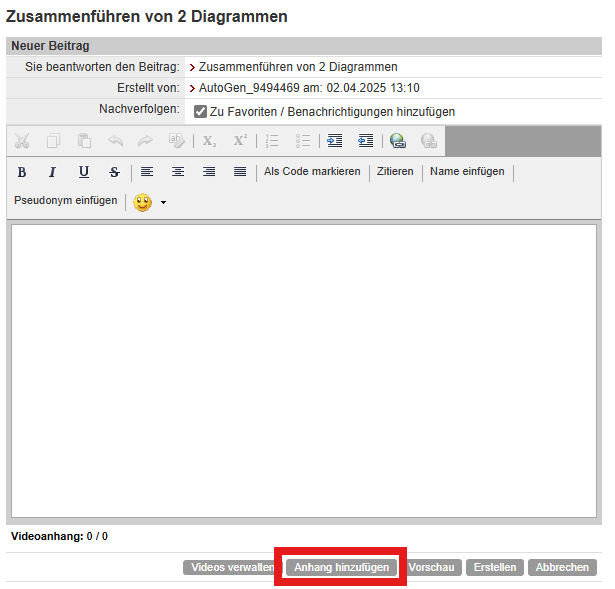Insert a numbered list
This screenshot has width=615, height=589.
(x=272, y=141)
